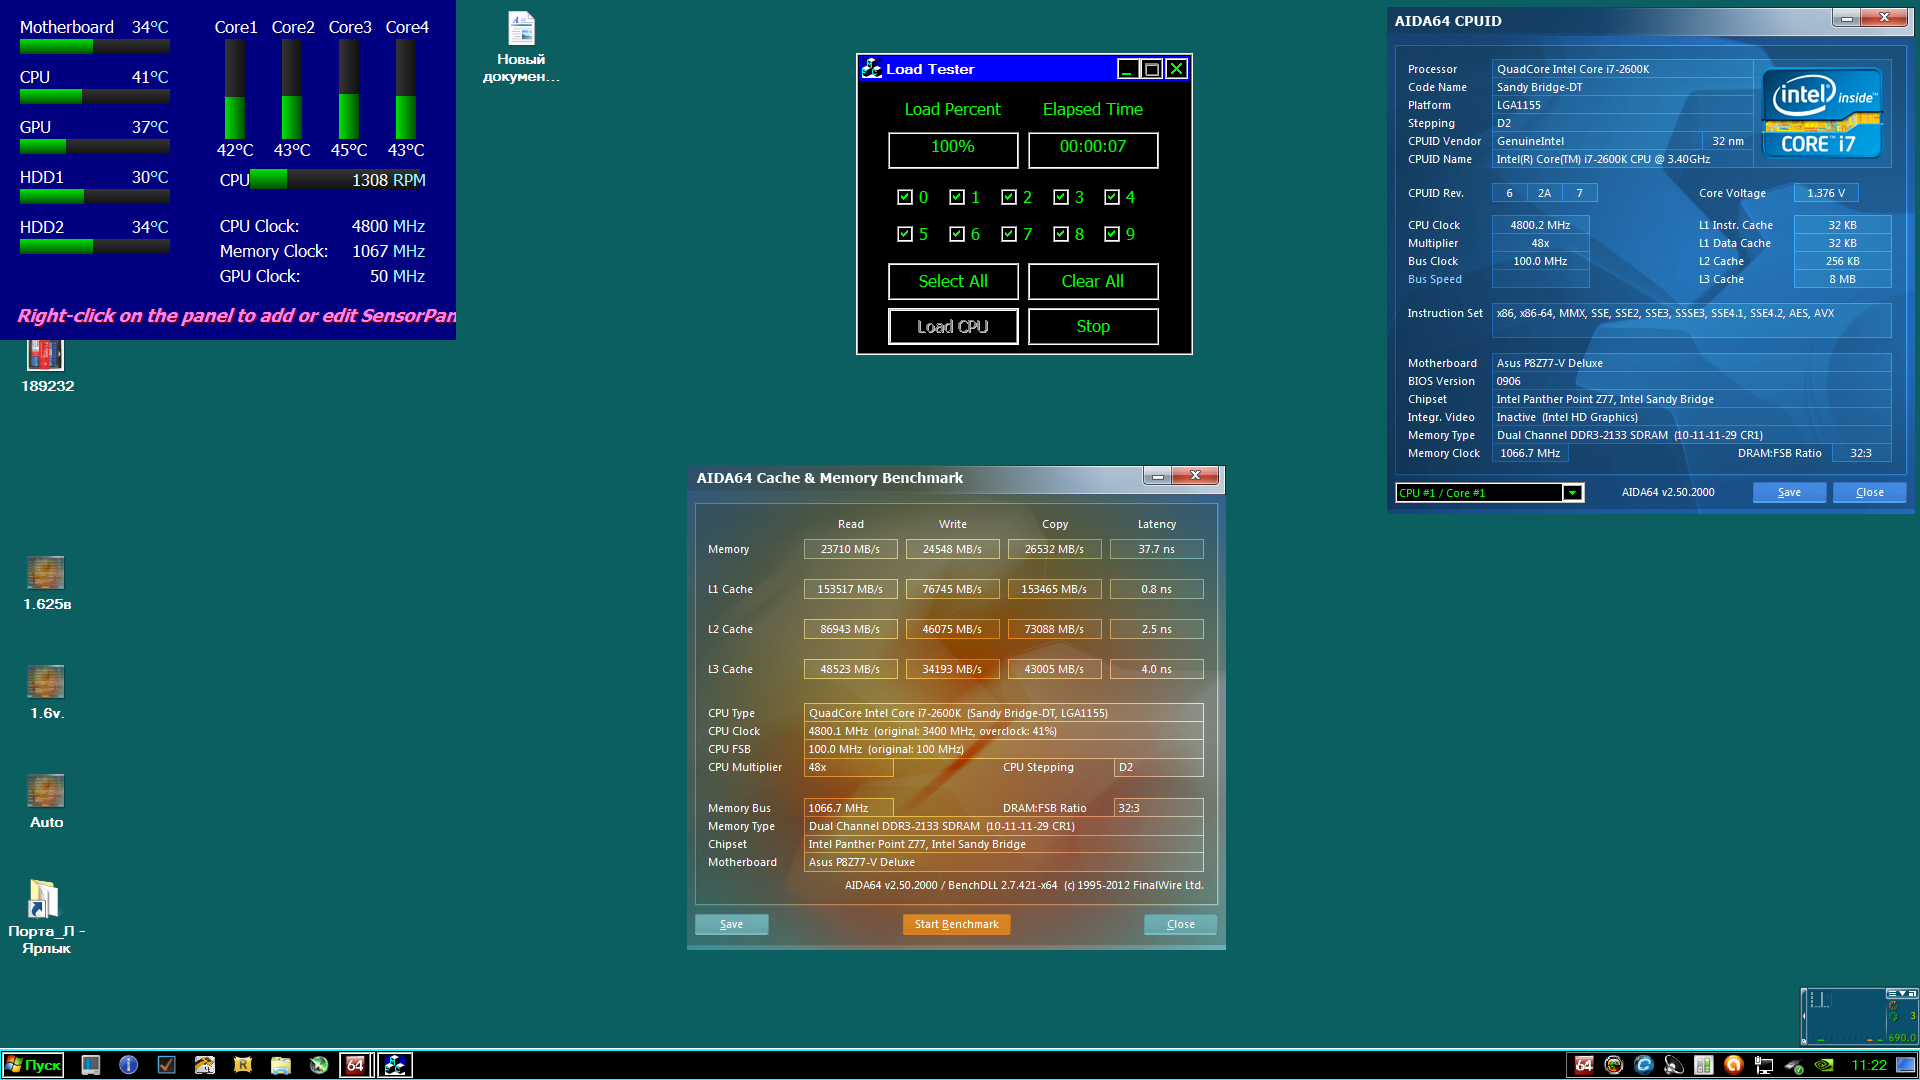The image size is (1920, 1080).
Task: Collapse the gadget side arrow strip
Action: click(x=1805, y=1016)
